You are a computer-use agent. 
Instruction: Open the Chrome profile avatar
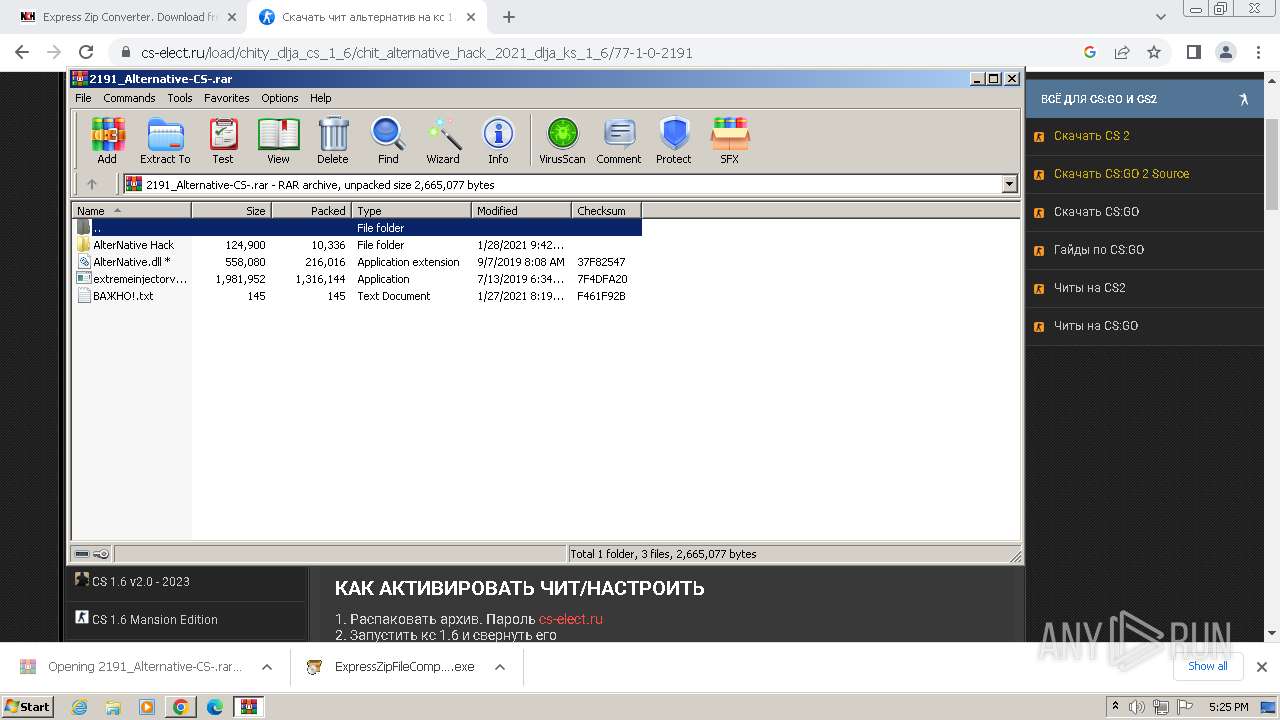(x=1225, y=52)
